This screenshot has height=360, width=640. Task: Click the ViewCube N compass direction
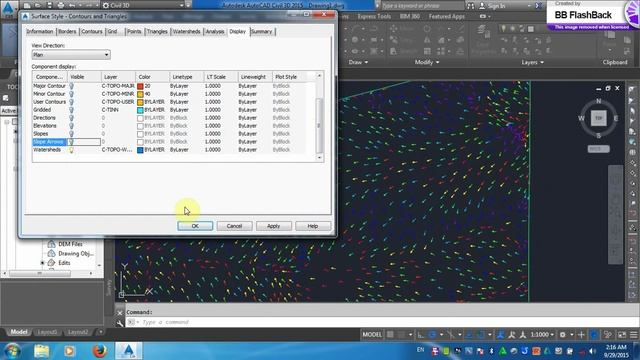click(599, 101)
